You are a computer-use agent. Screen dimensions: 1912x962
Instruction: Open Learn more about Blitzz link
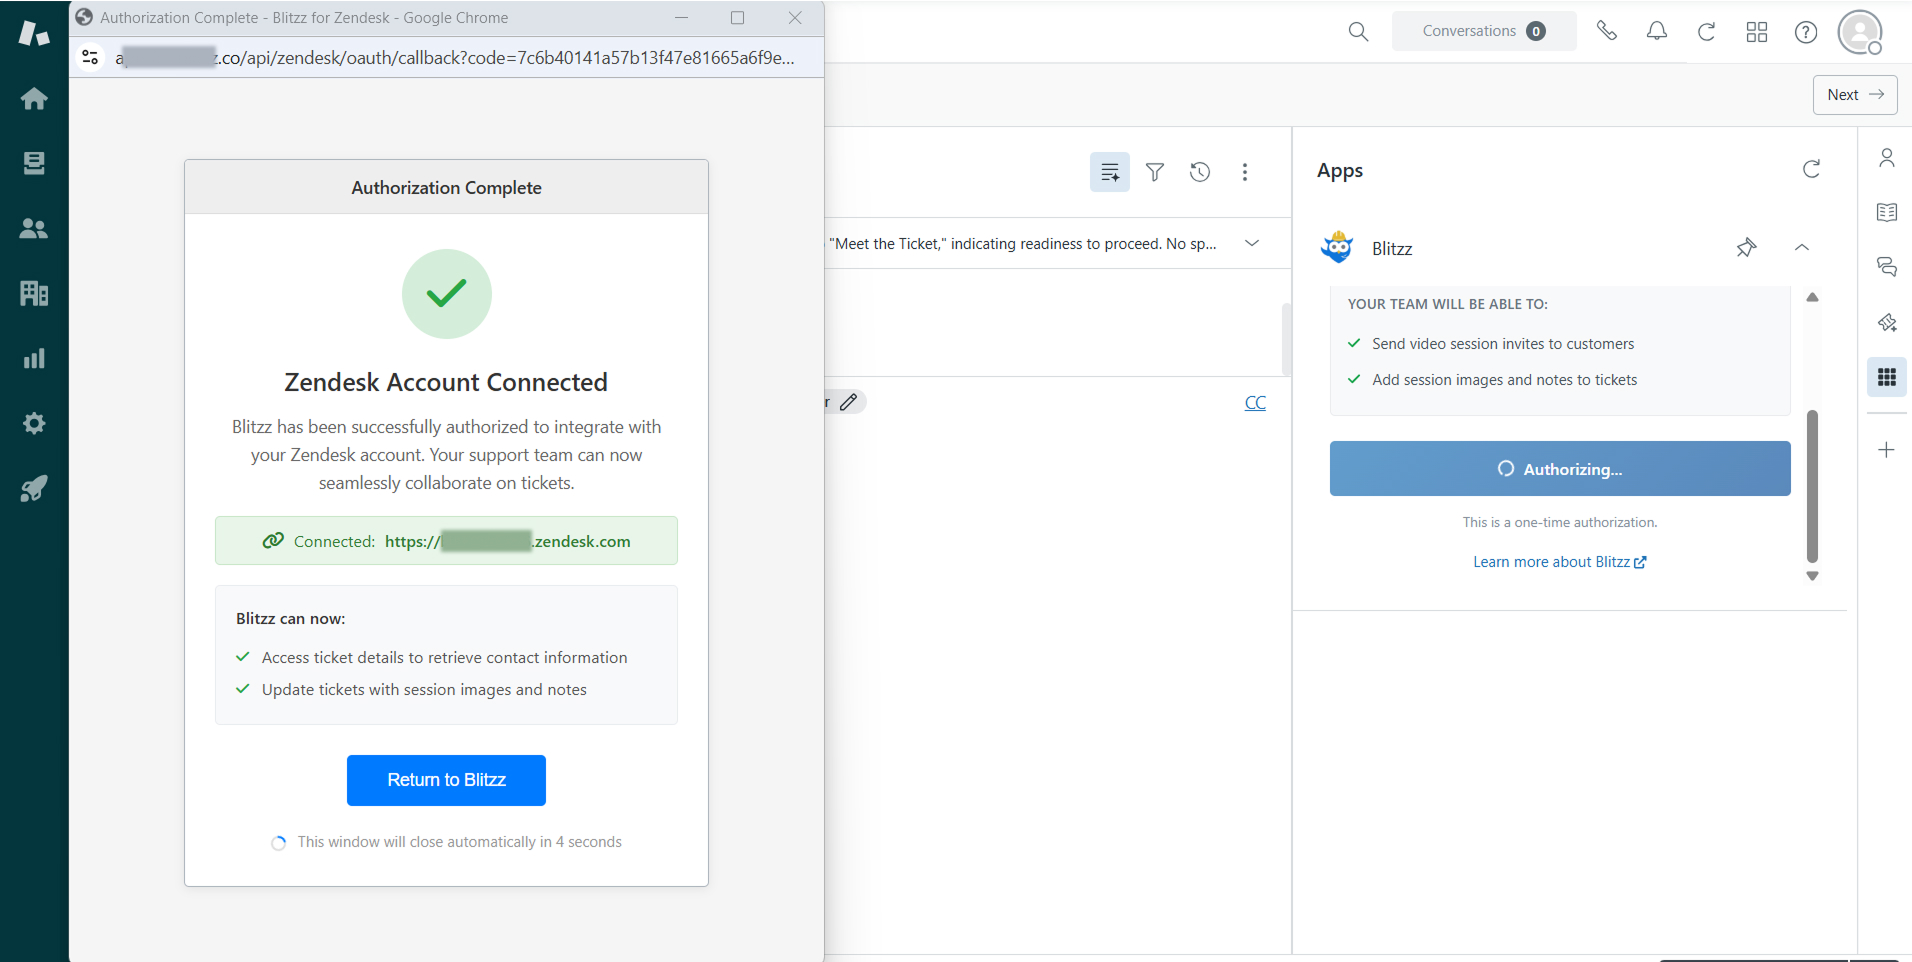(1560, 562)
